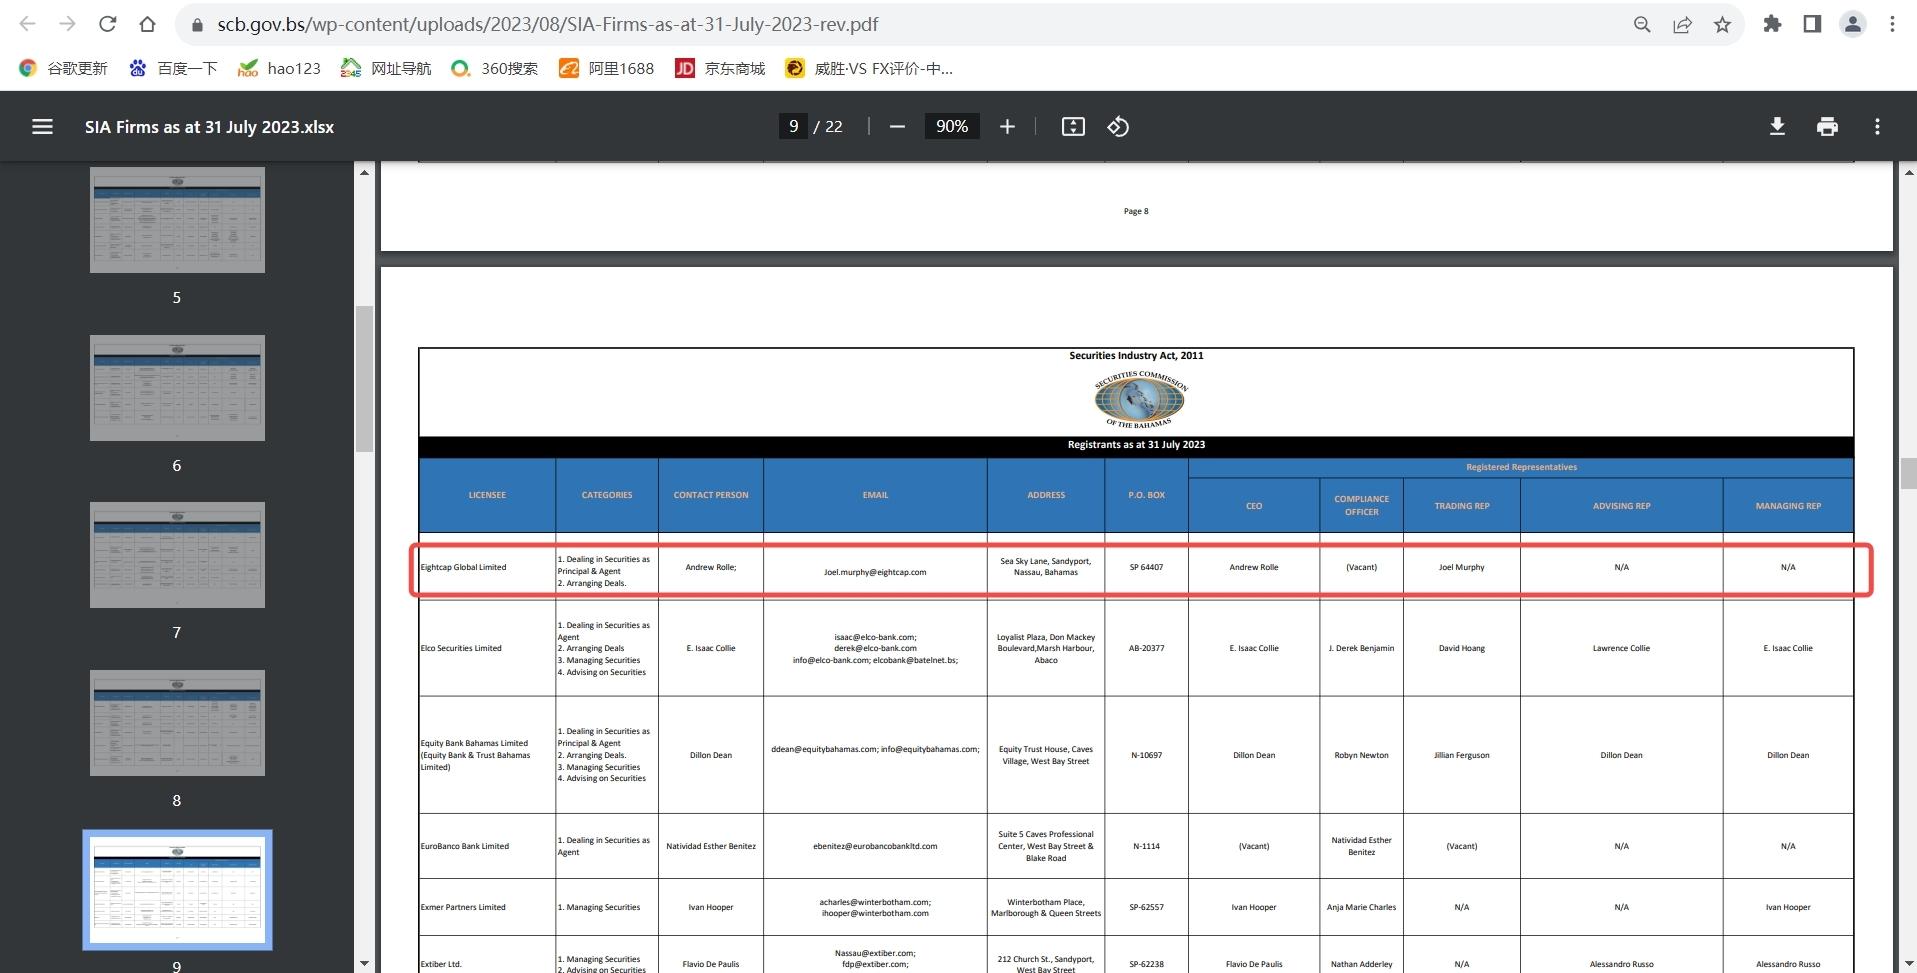
Task: Select page 8 thumbnail
Action: (x=177, y=723)
